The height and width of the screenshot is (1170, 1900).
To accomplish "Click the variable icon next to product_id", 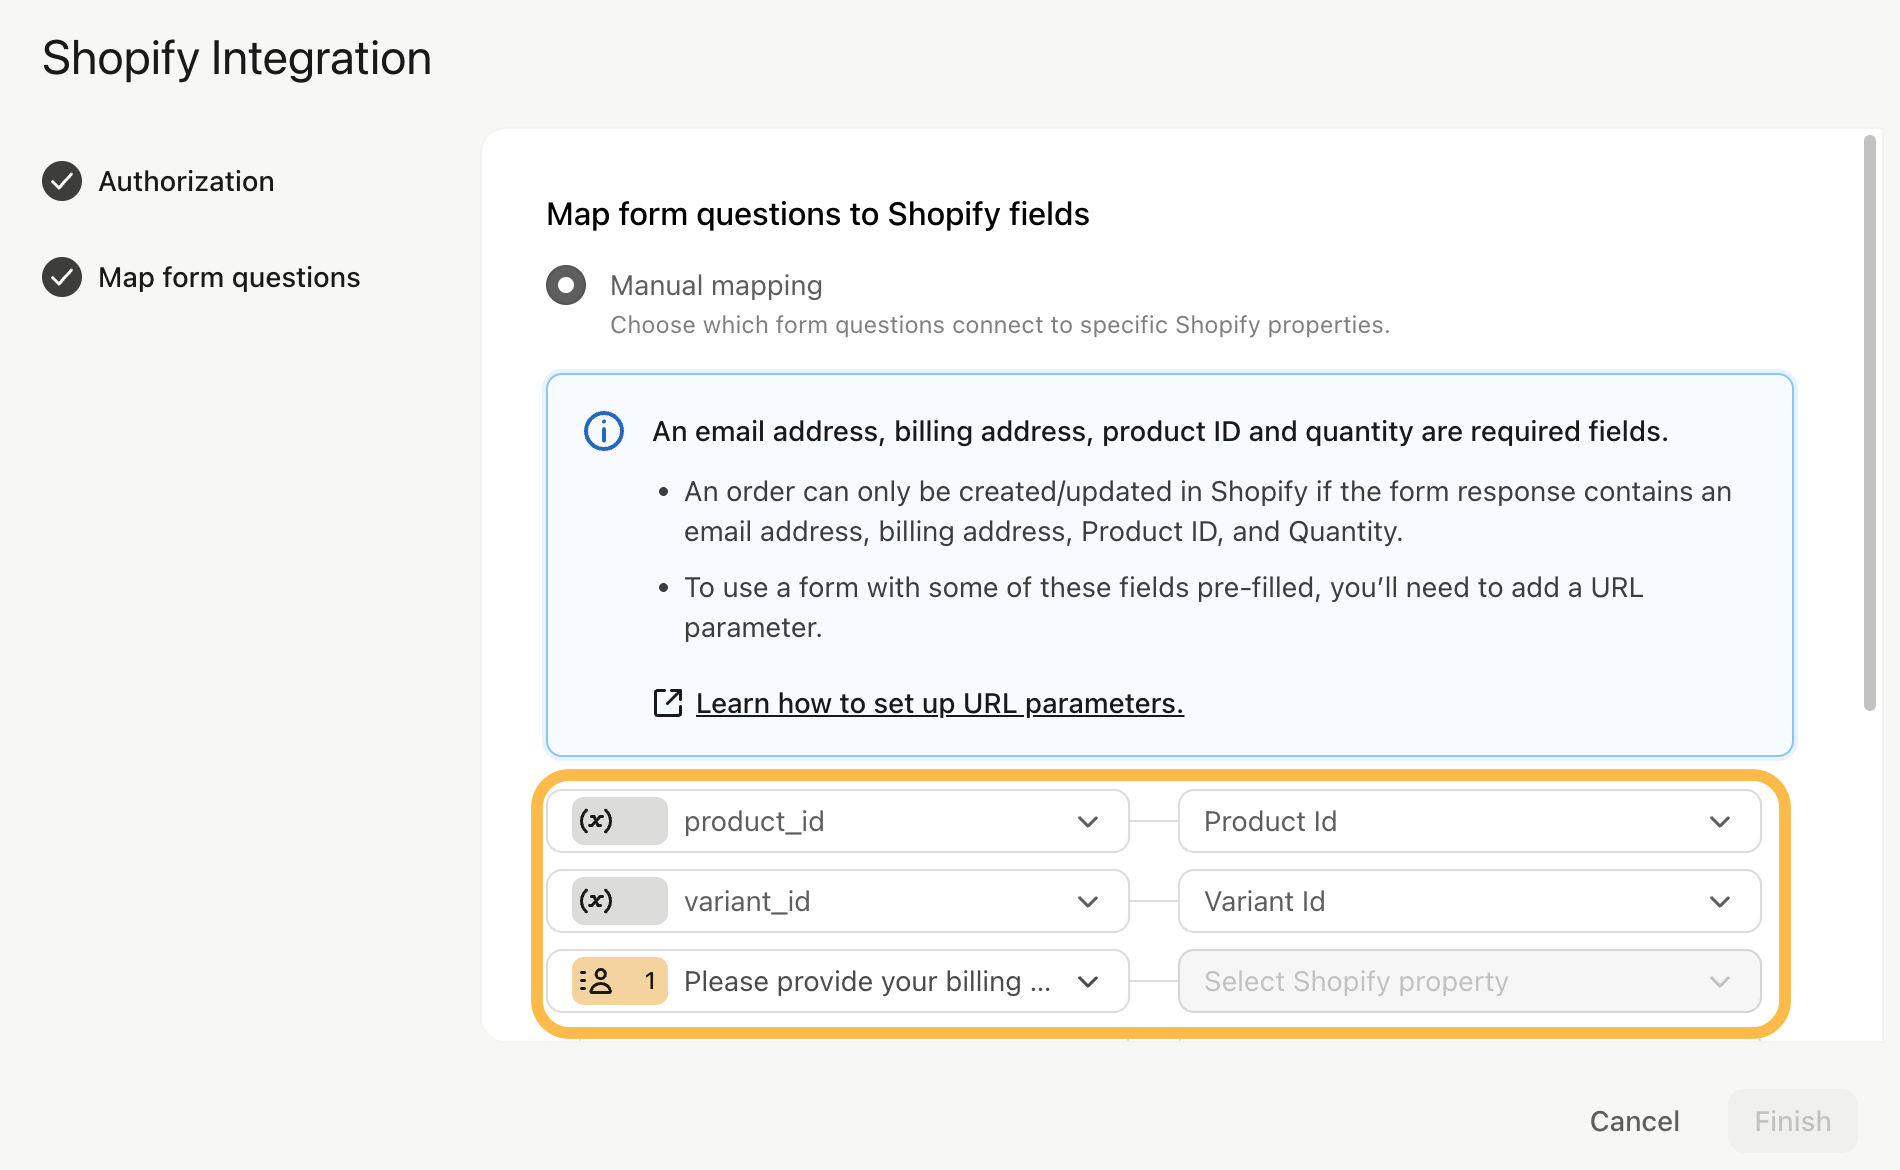I will 619,821.
